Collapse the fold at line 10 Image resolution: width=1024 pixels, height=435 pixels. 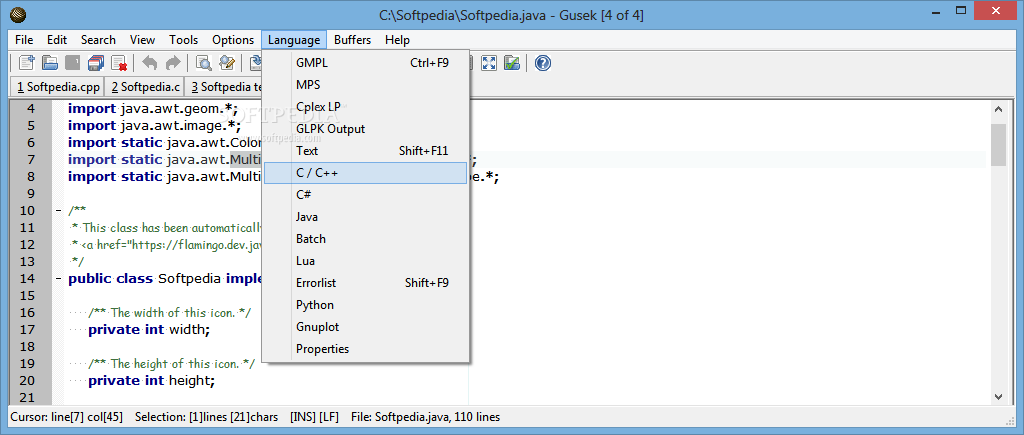click(x=58, y=211)
